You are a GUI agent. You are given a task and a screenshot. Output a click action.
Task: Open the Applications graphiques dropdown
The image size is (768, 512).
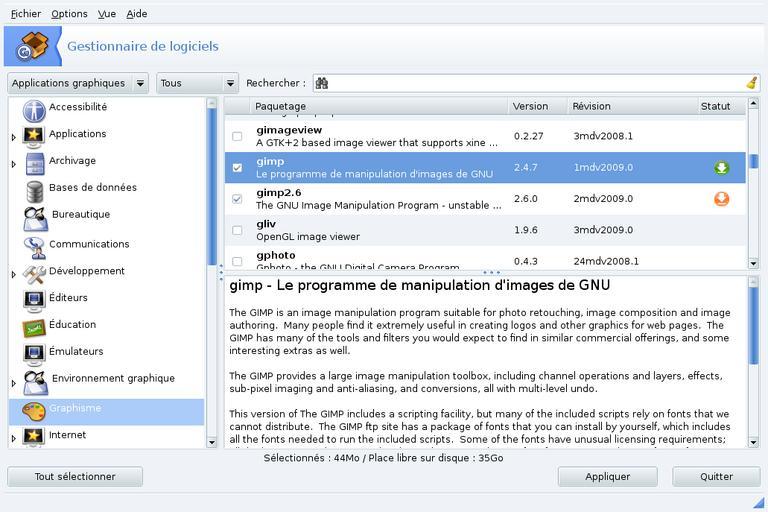click(77, 84)
